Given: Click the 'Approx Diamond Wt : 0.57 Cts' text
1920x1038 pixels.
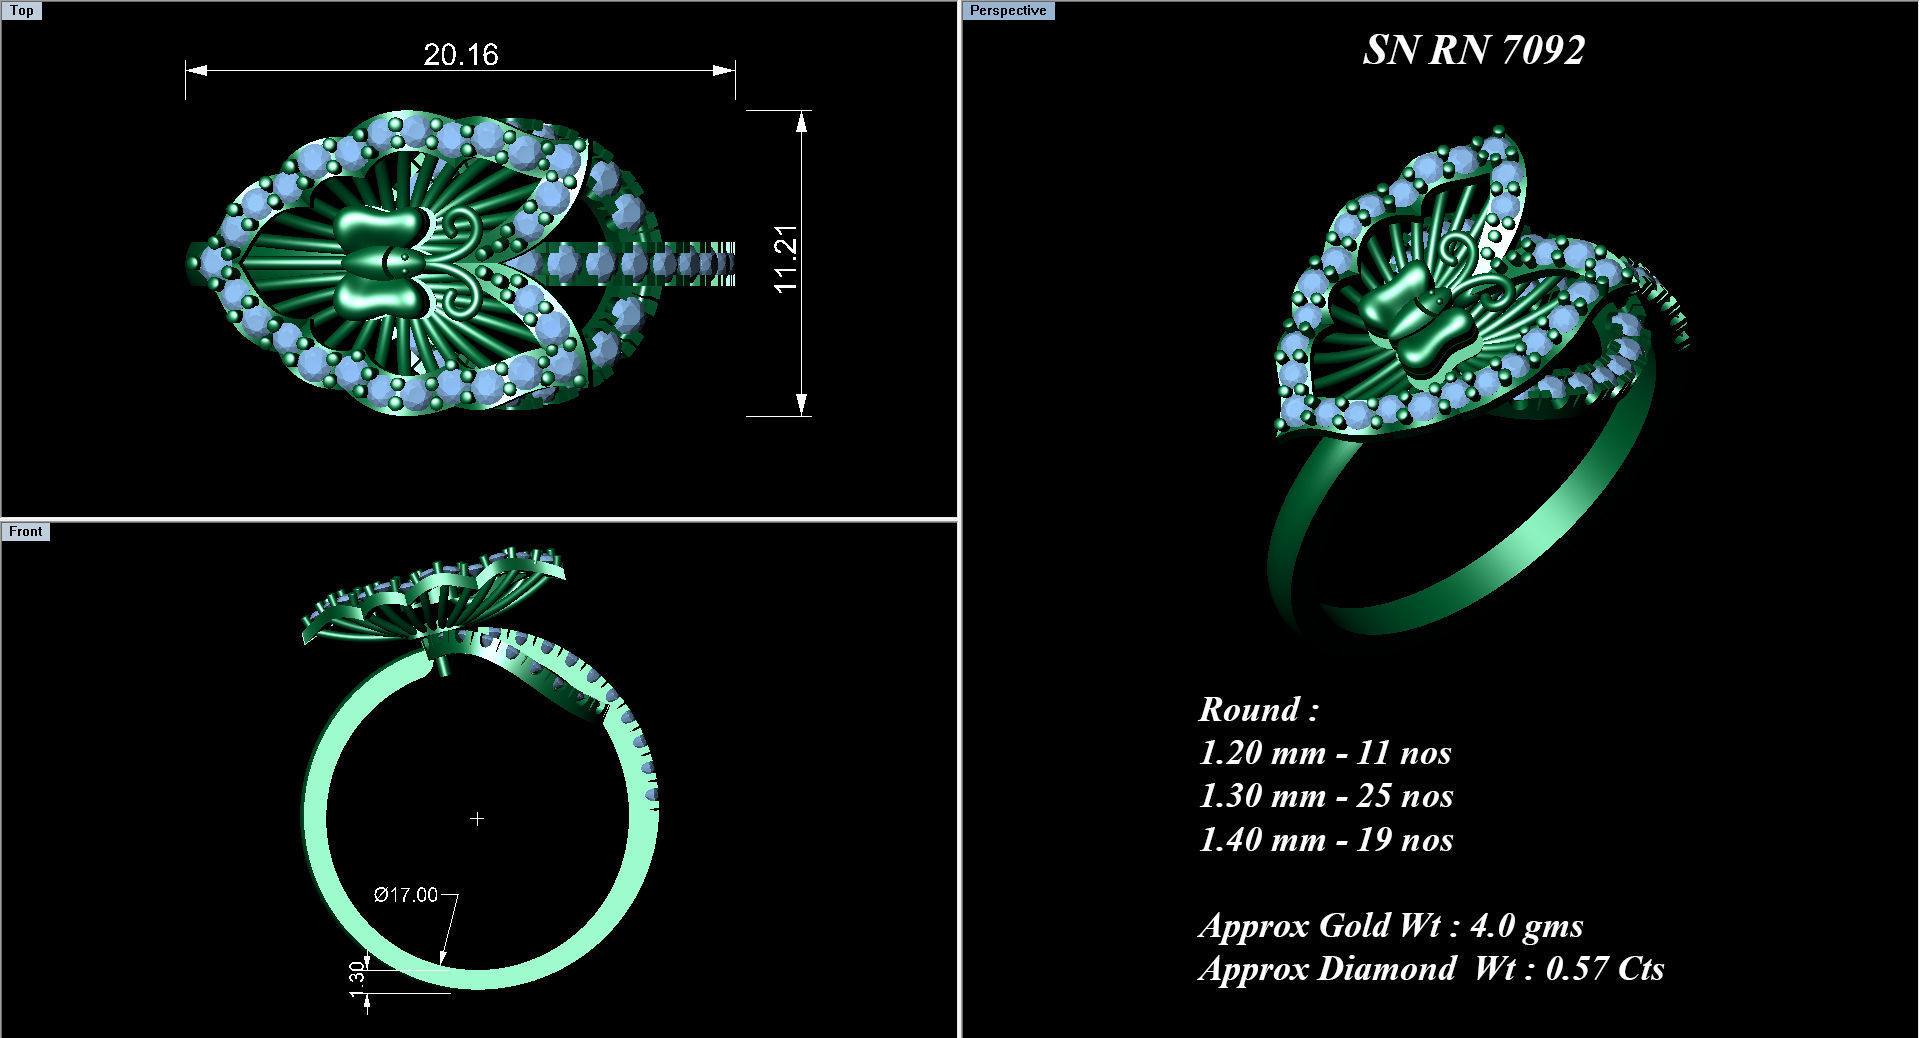Looking at the screenshot, I should 1431,969.
